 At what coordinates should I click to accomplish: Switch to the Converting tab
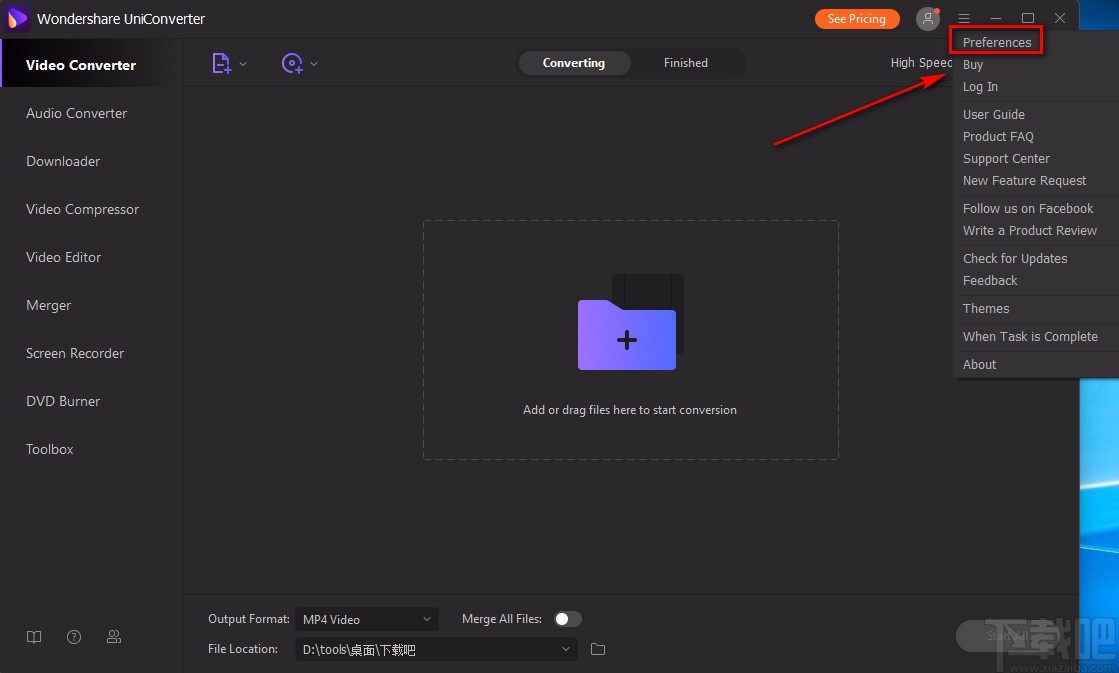pyautogui.click(x=574, y=63)
